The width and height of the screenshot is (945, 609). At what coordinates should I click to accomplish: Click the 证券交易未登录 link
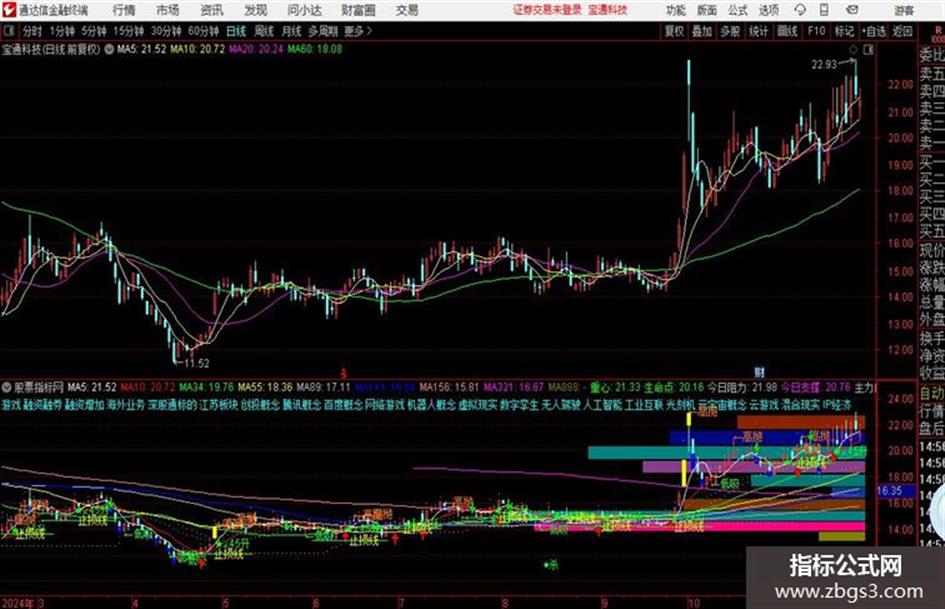point(547,10)
